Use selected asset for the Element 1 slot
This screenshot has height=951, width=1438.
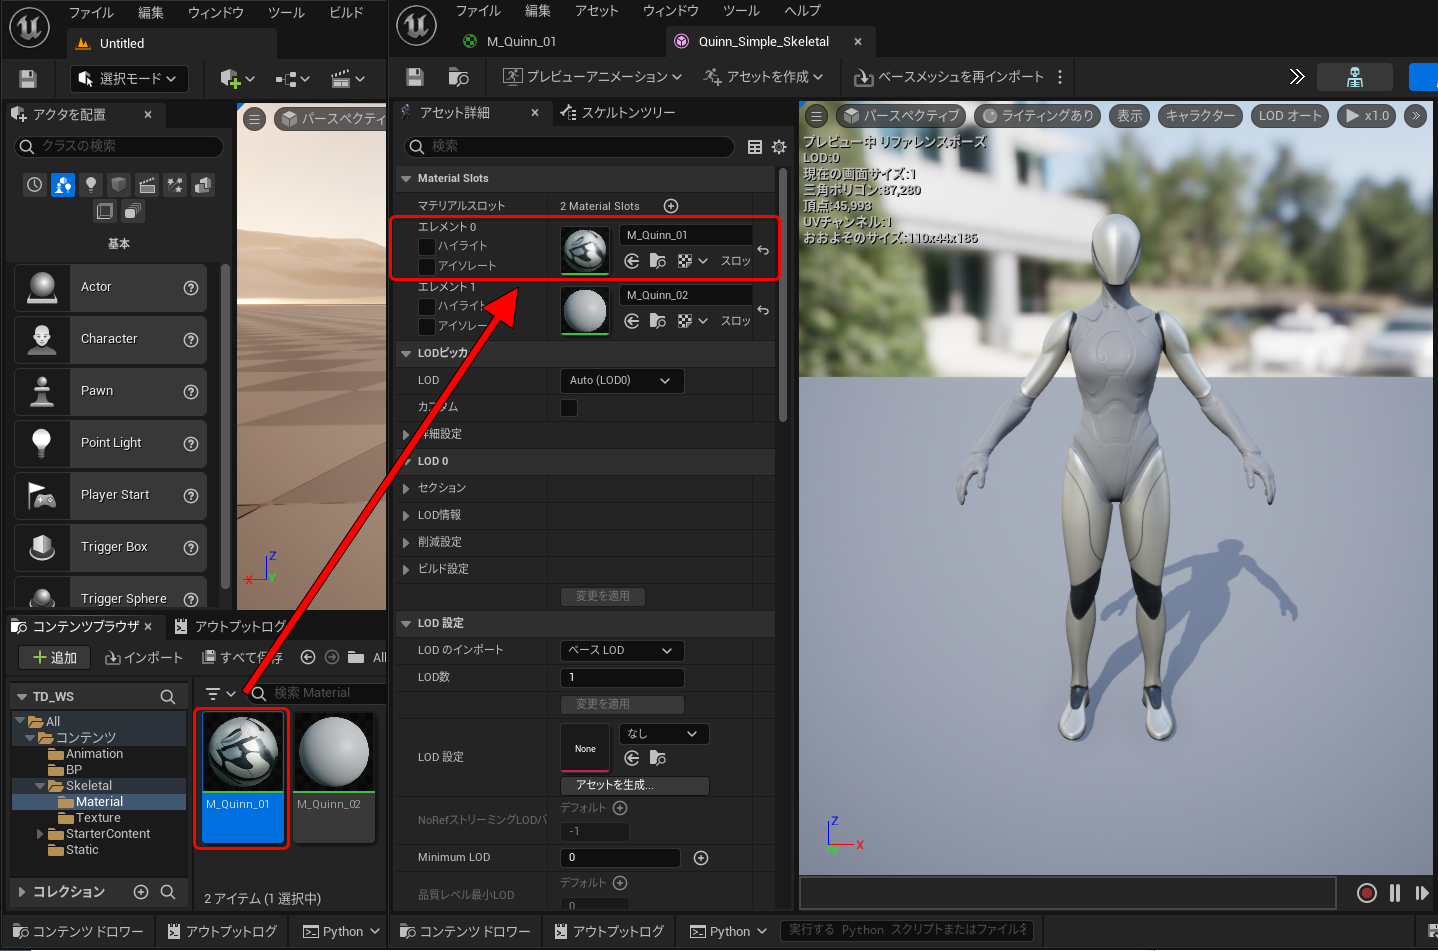(x=632, y=321)
